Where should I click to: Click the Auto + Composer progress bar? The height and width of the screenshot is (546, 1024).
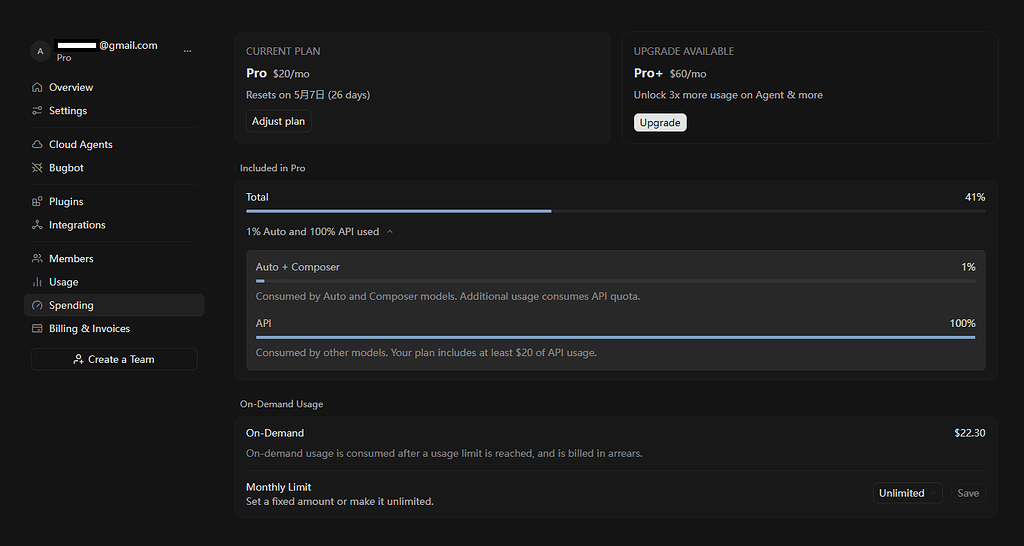point(616,281)
